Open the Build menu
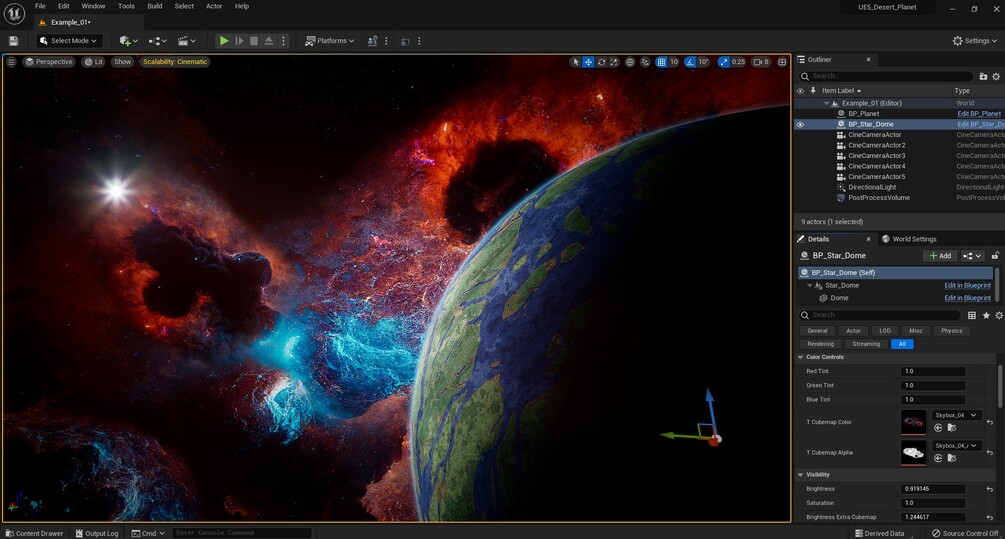Screen dimensions: 1005x539 (154, 6)
